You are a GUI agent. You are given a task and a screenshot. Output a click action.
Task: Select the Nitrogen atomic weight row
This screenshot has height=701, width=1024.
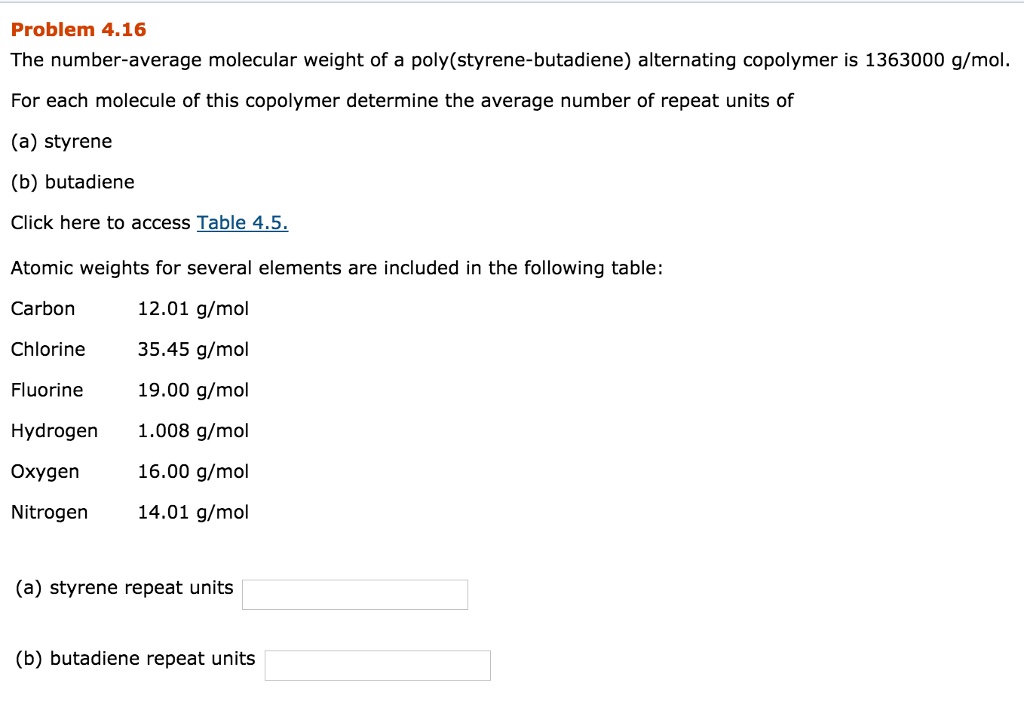[x=130, y=511]
